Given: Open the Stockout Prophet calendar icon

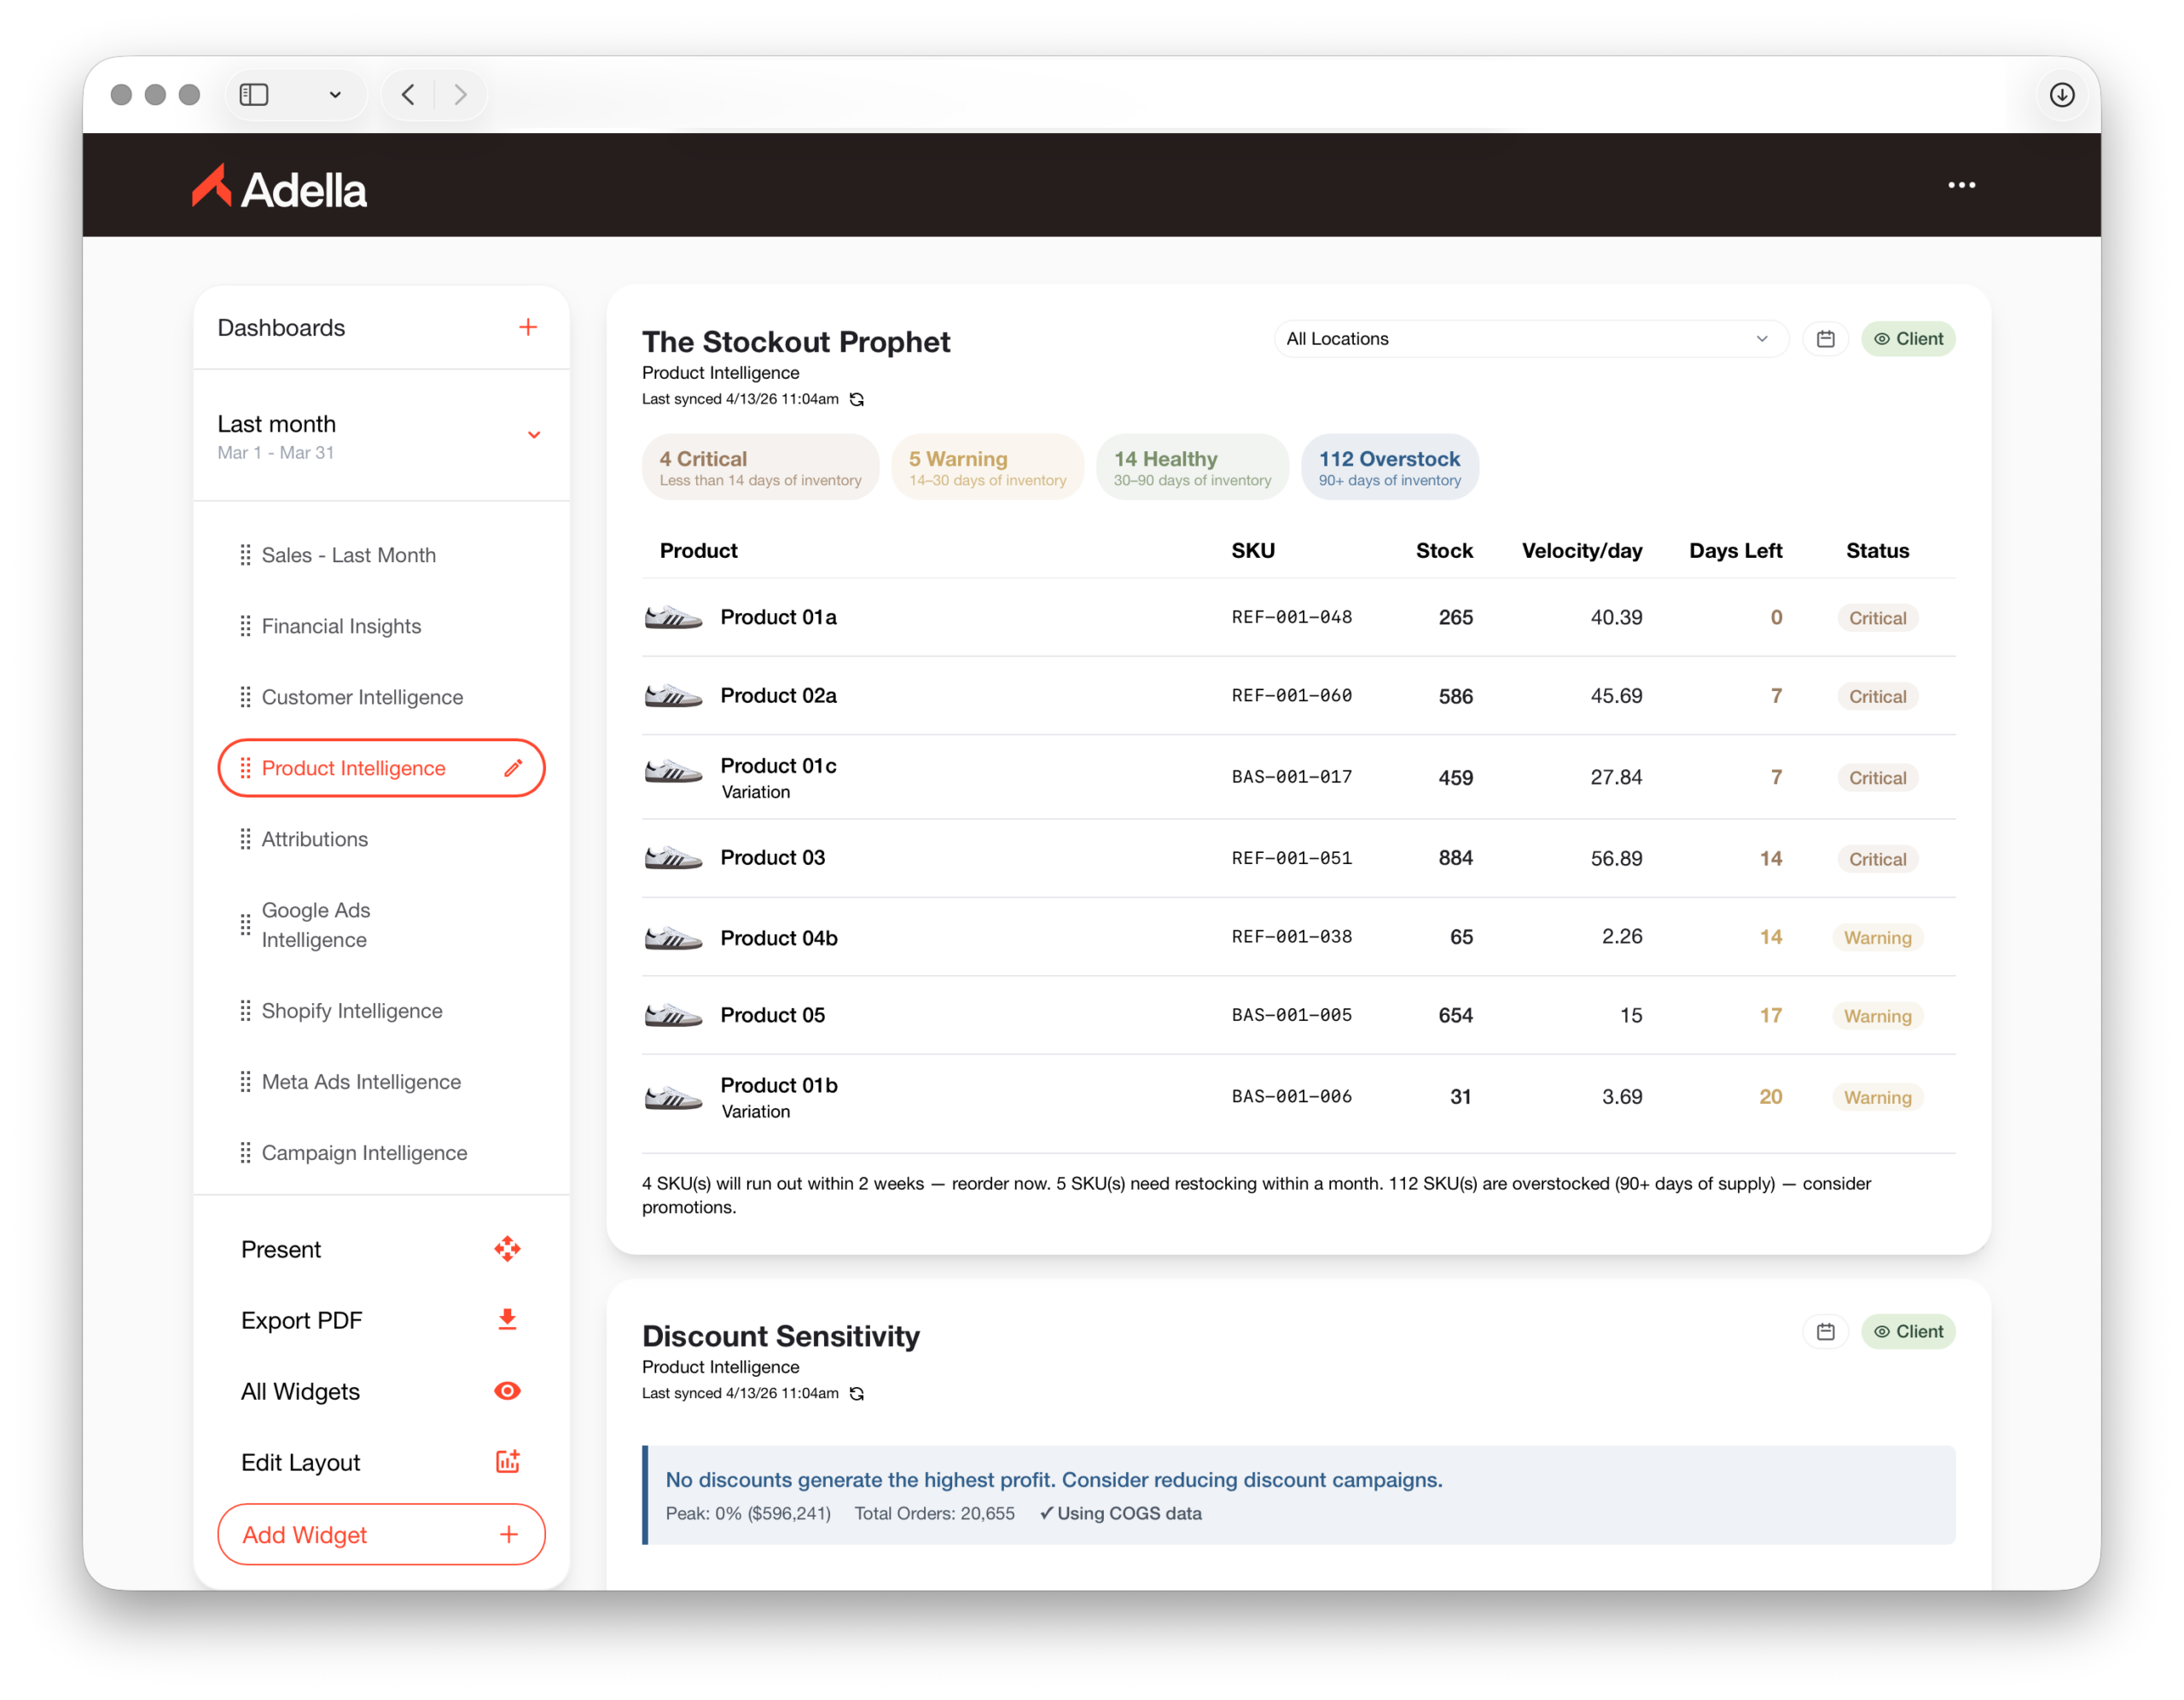Looking at the screenshot, I should pyautogui.click(x=1825, y=339).
